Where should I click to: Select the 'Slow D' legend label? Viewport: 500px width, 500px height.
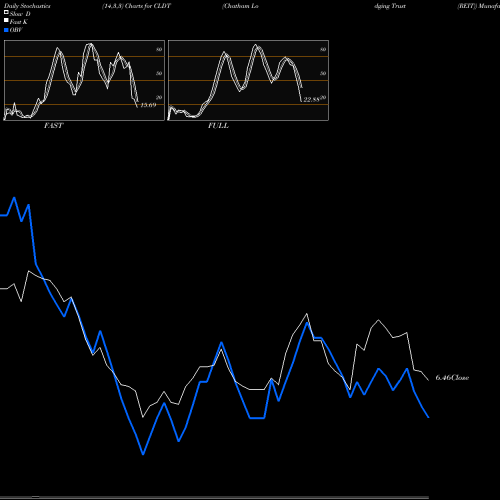point(20,14)
